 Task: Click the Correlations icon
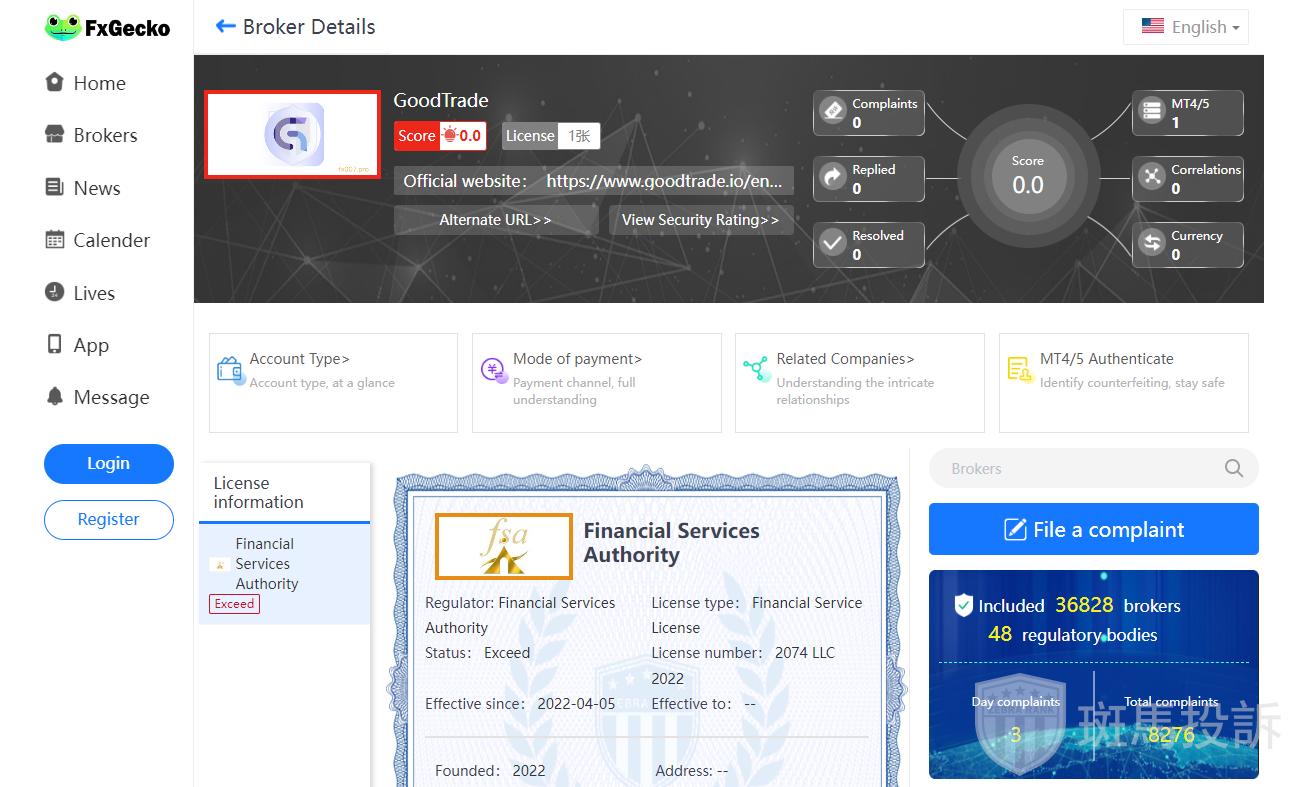[1152, 177]
